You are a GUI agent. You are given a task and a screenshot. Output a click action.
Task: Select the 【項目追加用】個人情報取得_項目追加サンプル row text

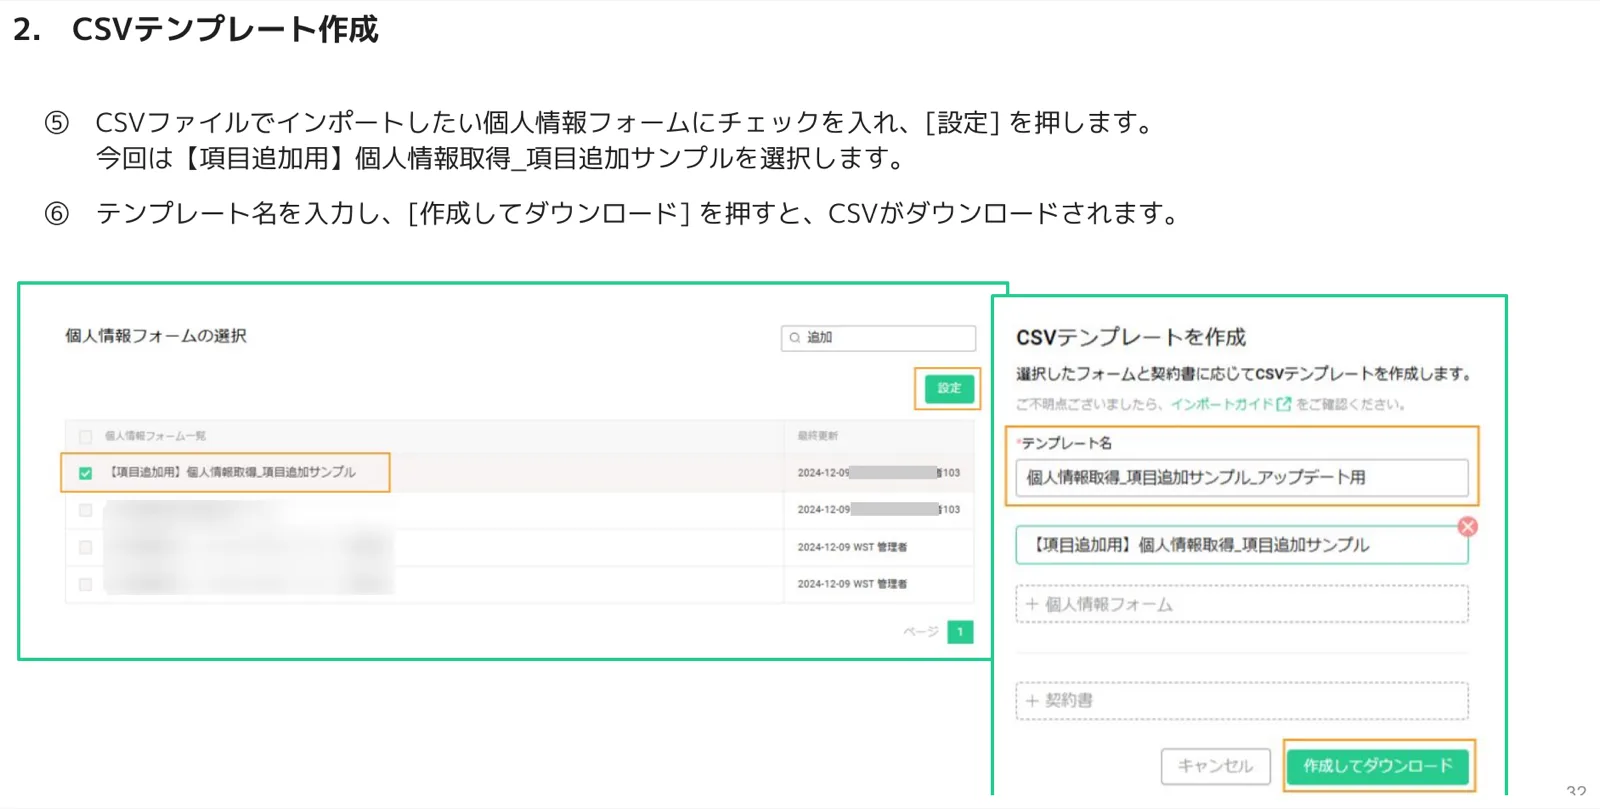[x=232, y=472]
